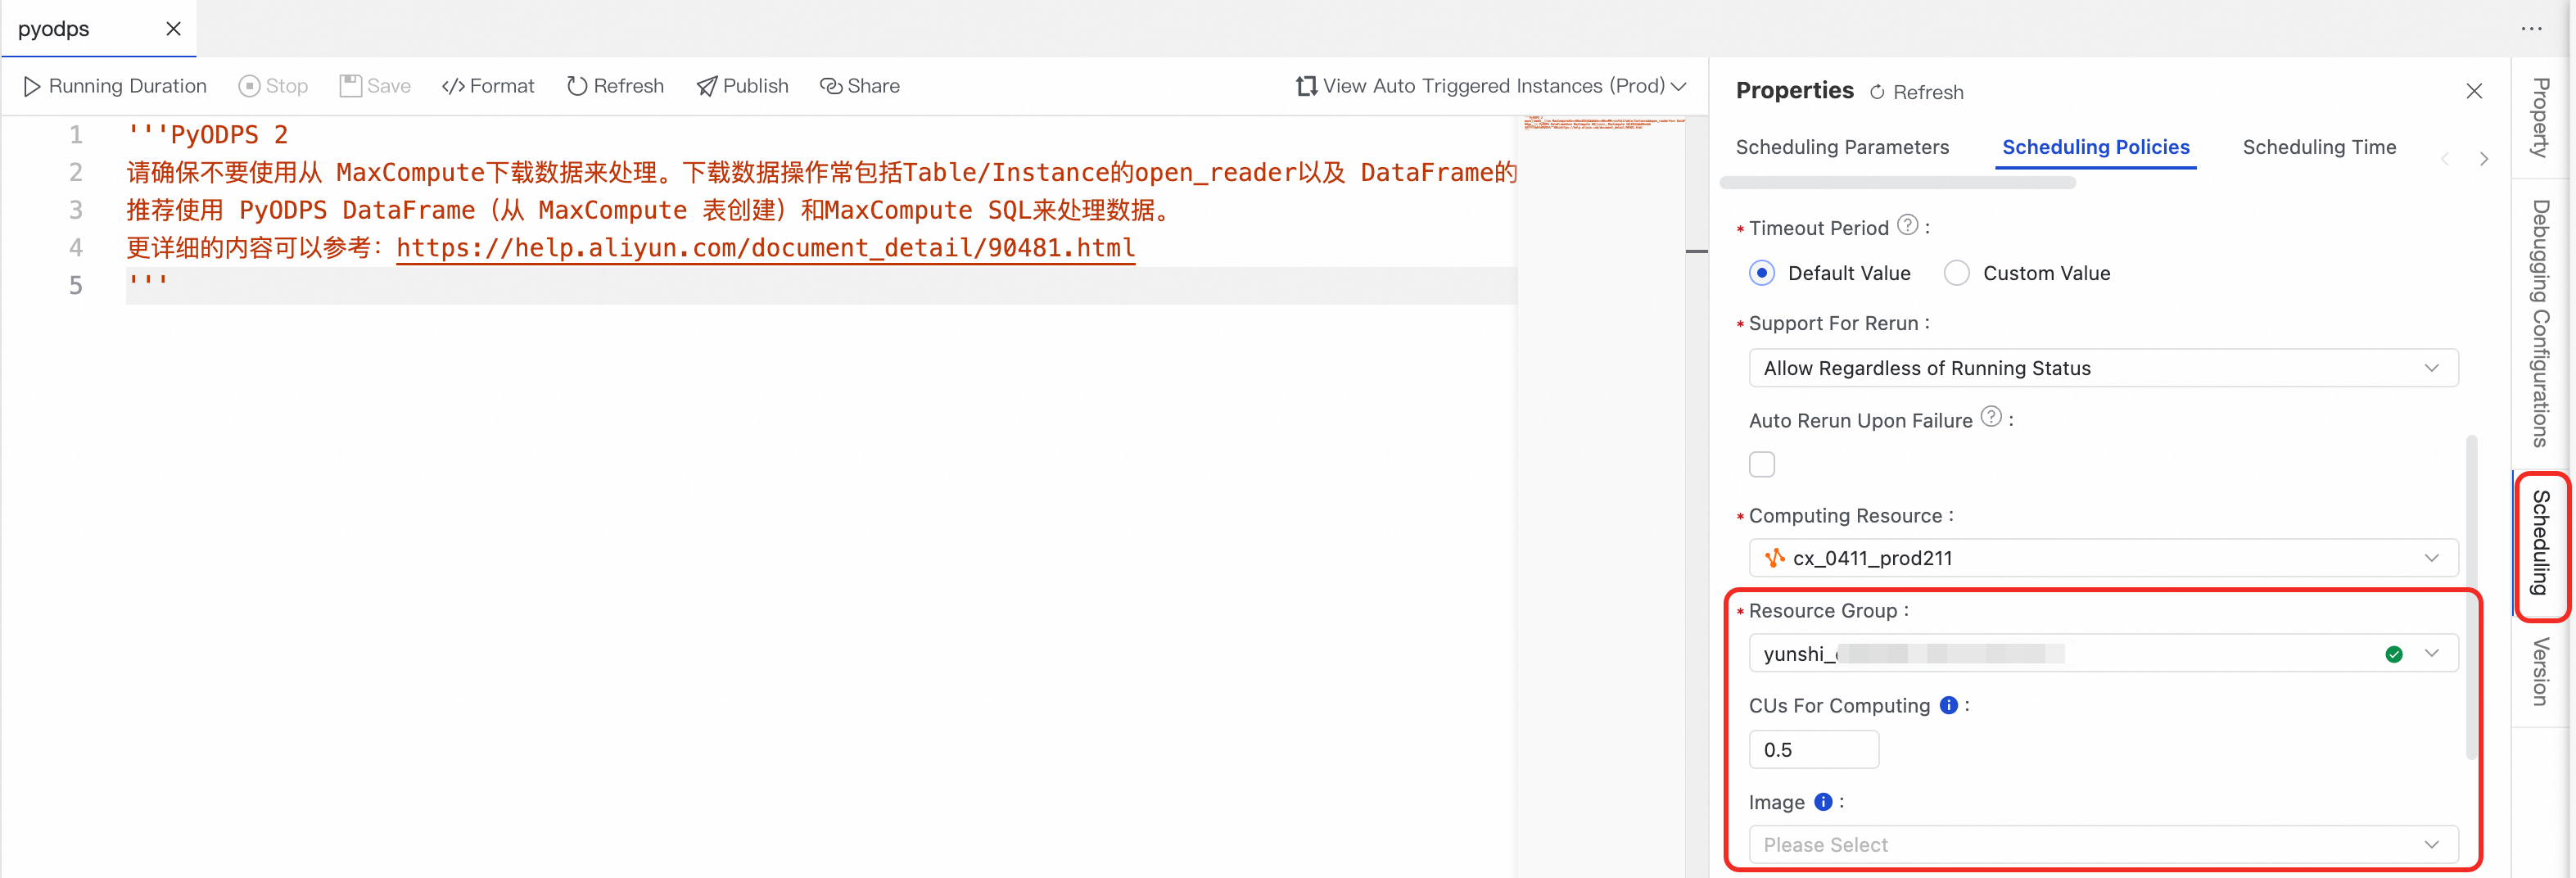Click the Image field info icon
Screen dimensions: 2576x878
[1823, 801]
